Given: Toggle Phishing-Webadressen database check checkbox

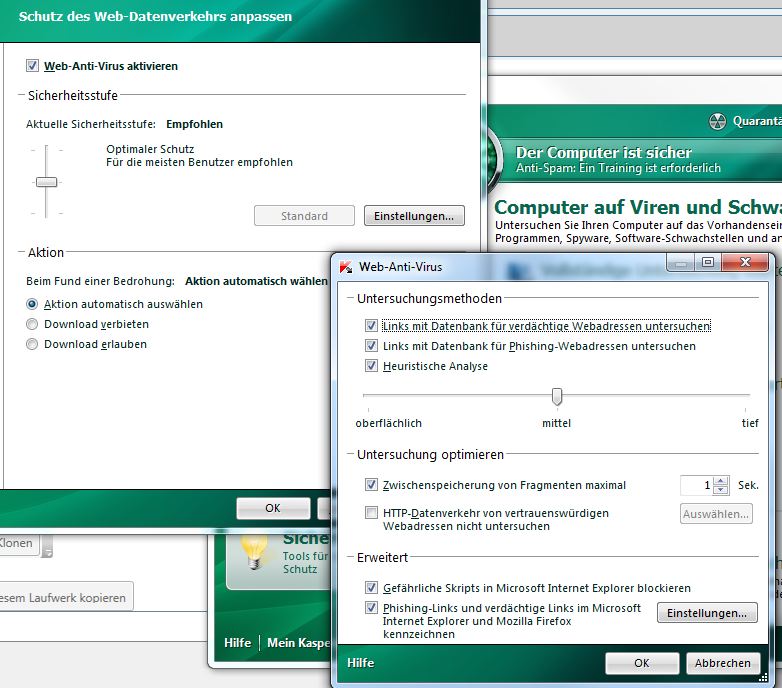Looking at the screenshot, I should [x=371, y=345].
